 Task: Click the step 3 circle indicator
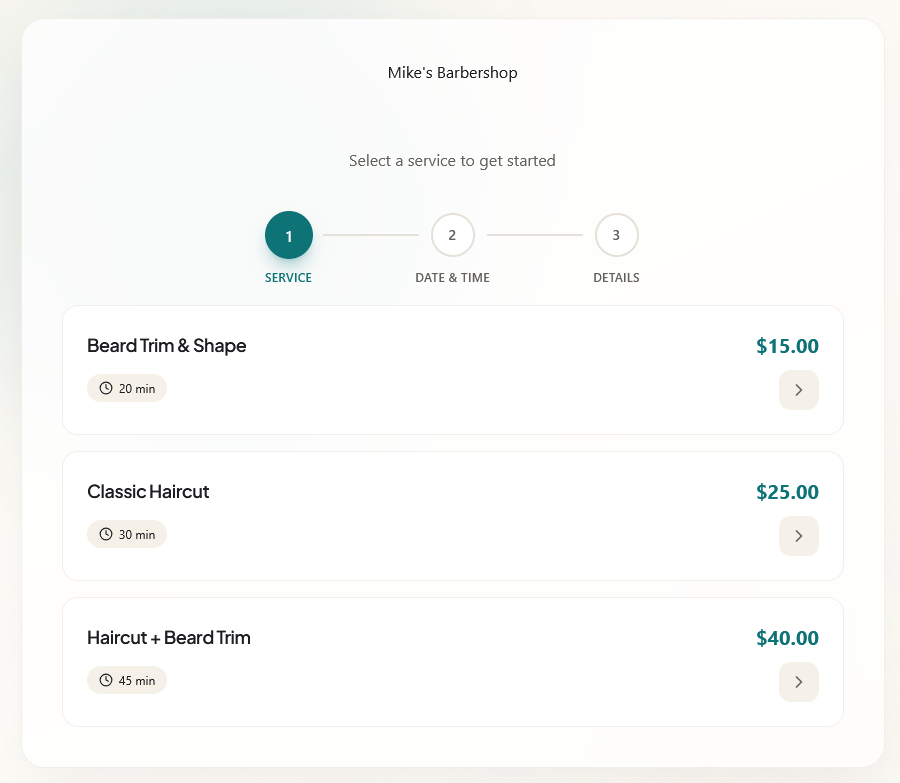616,235
